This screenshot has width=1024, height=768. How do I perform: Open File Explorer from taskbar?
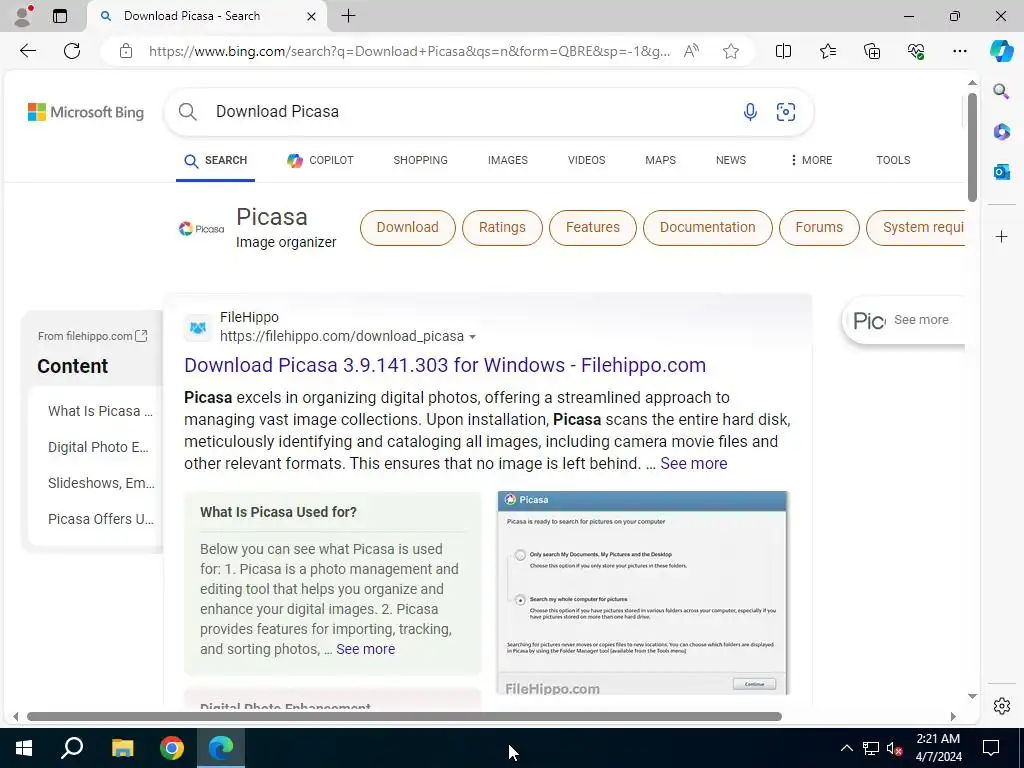point(122,748)
